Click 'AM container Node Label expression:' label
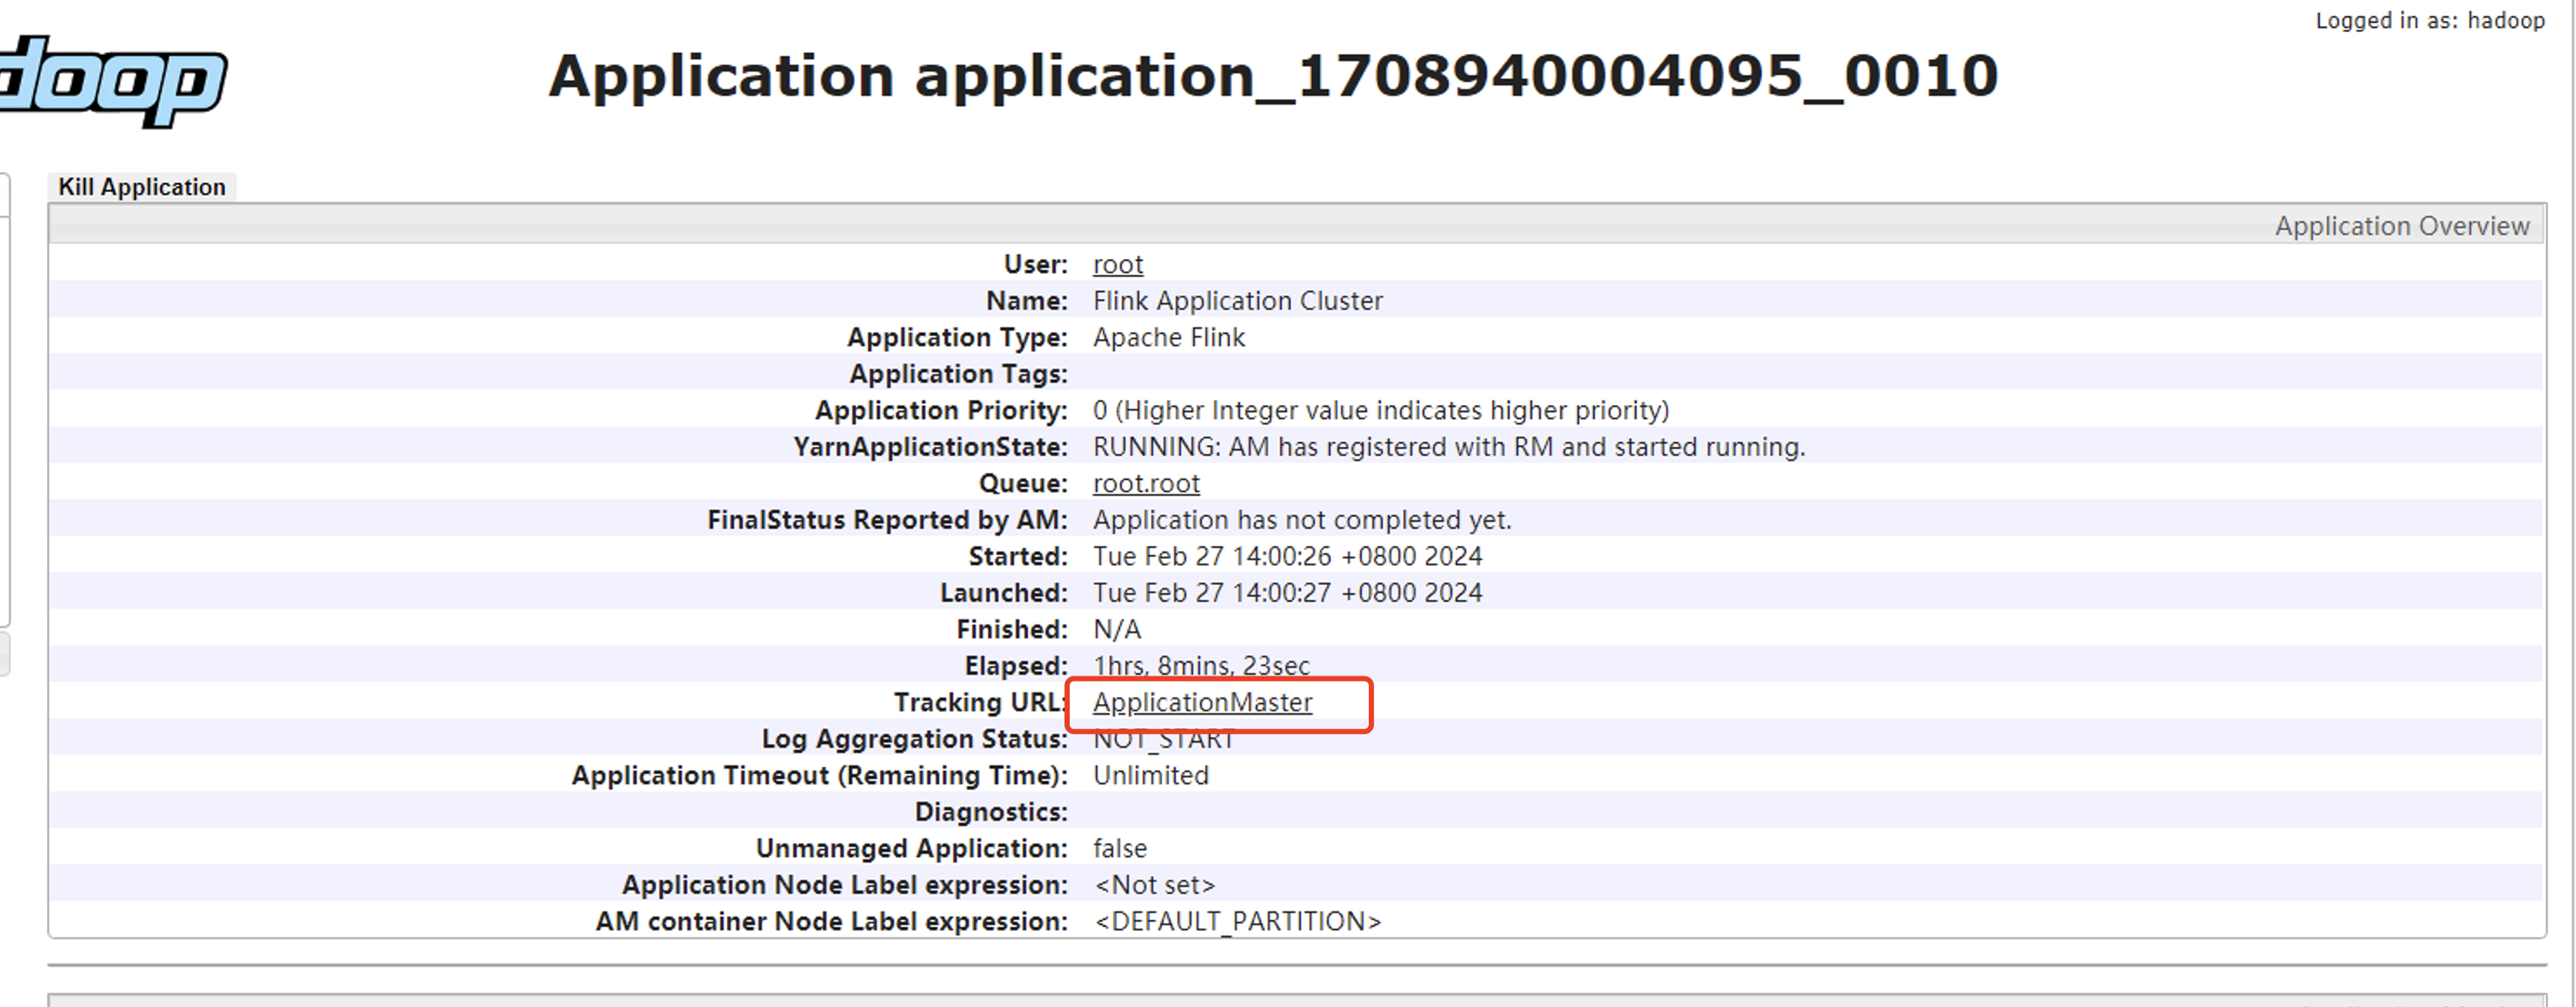The height and width of the screenshot is (1007, 2576). (832, 922)
